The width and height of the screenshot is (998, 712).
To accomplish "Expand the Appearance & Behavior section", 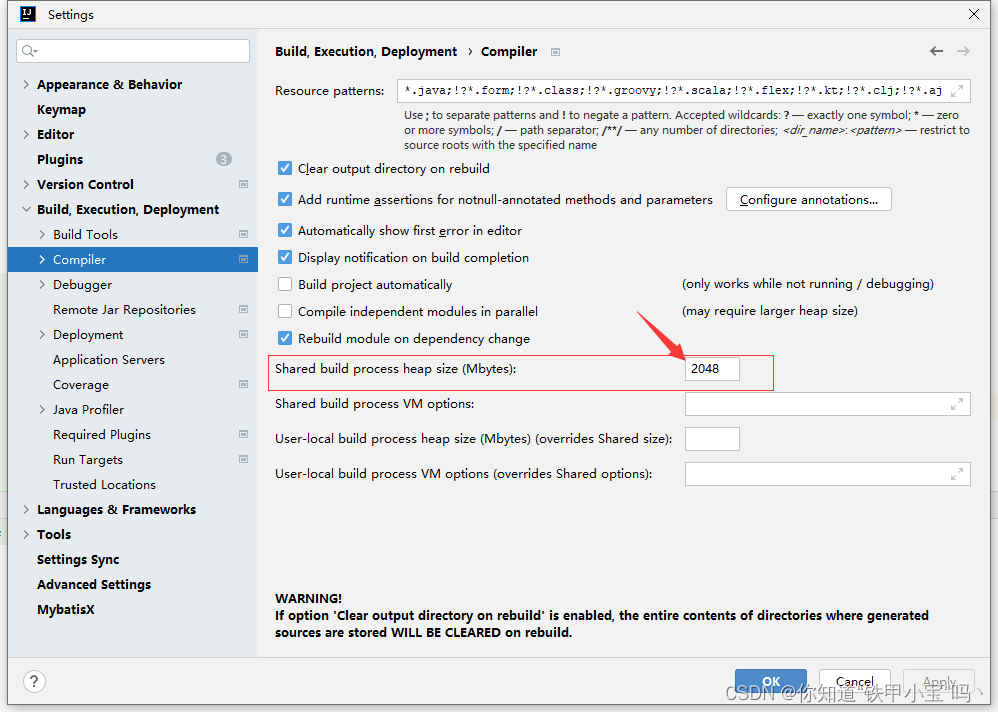I will tap(26, 85).
